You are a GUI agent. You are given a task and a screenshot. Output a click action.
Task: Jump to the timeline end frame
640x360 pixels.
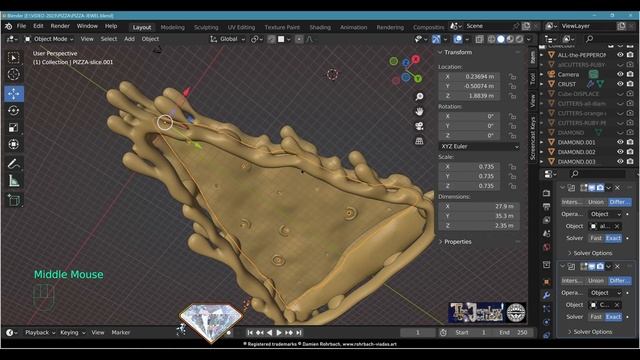pos(299,333)
